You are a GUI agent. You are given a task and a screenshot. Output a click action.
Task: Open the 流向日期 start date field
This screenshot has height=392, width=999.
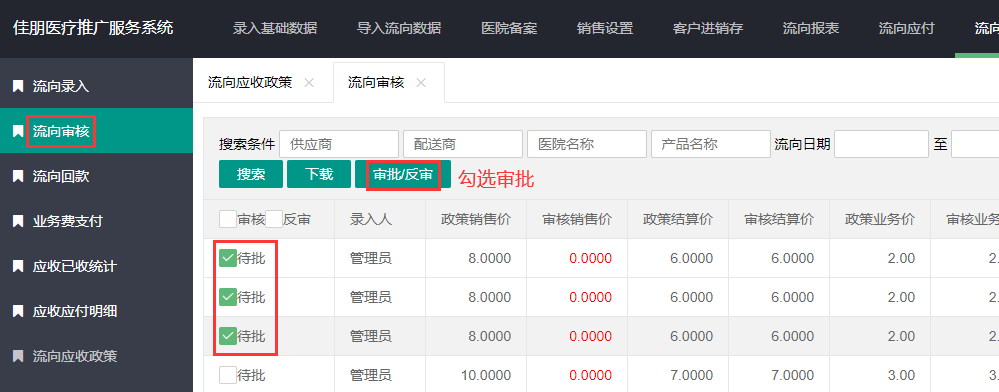(882, 144)
